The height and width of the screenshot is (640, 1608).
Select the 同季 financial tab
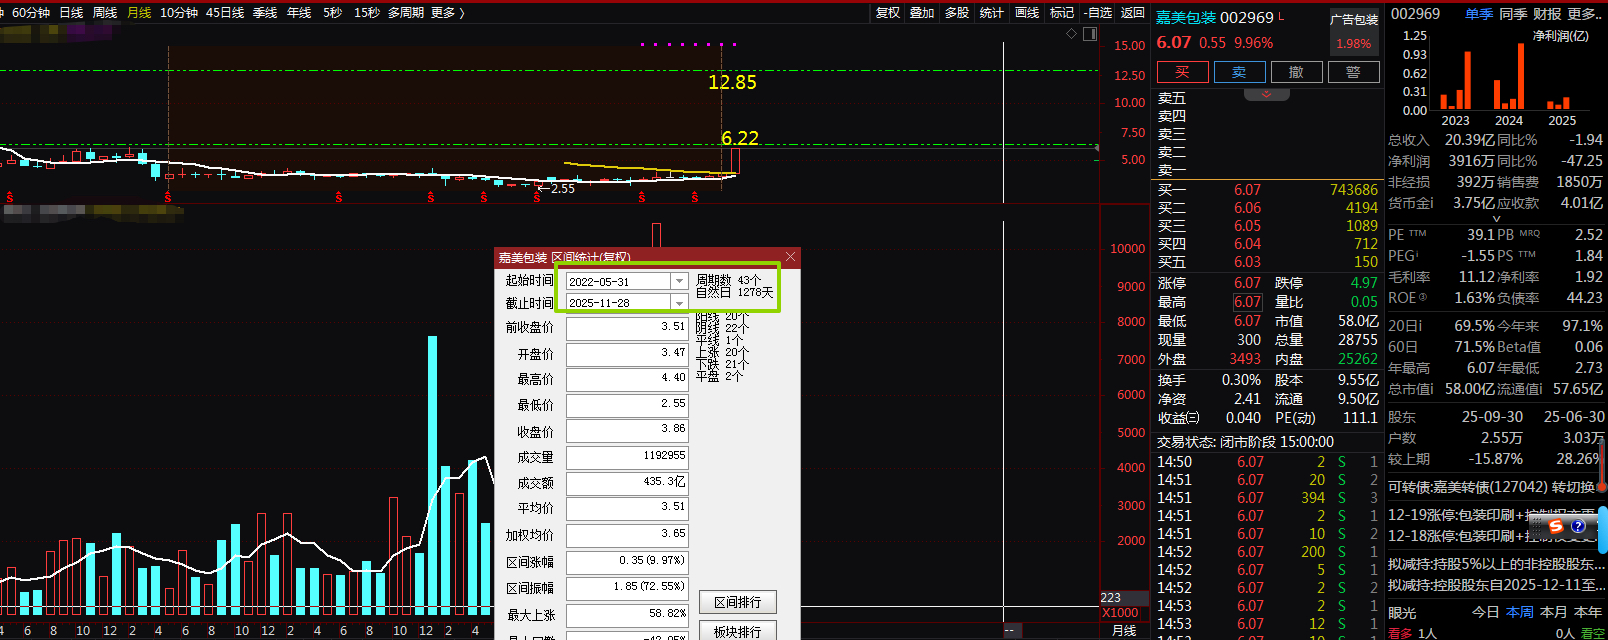(x=1513, y=13)
